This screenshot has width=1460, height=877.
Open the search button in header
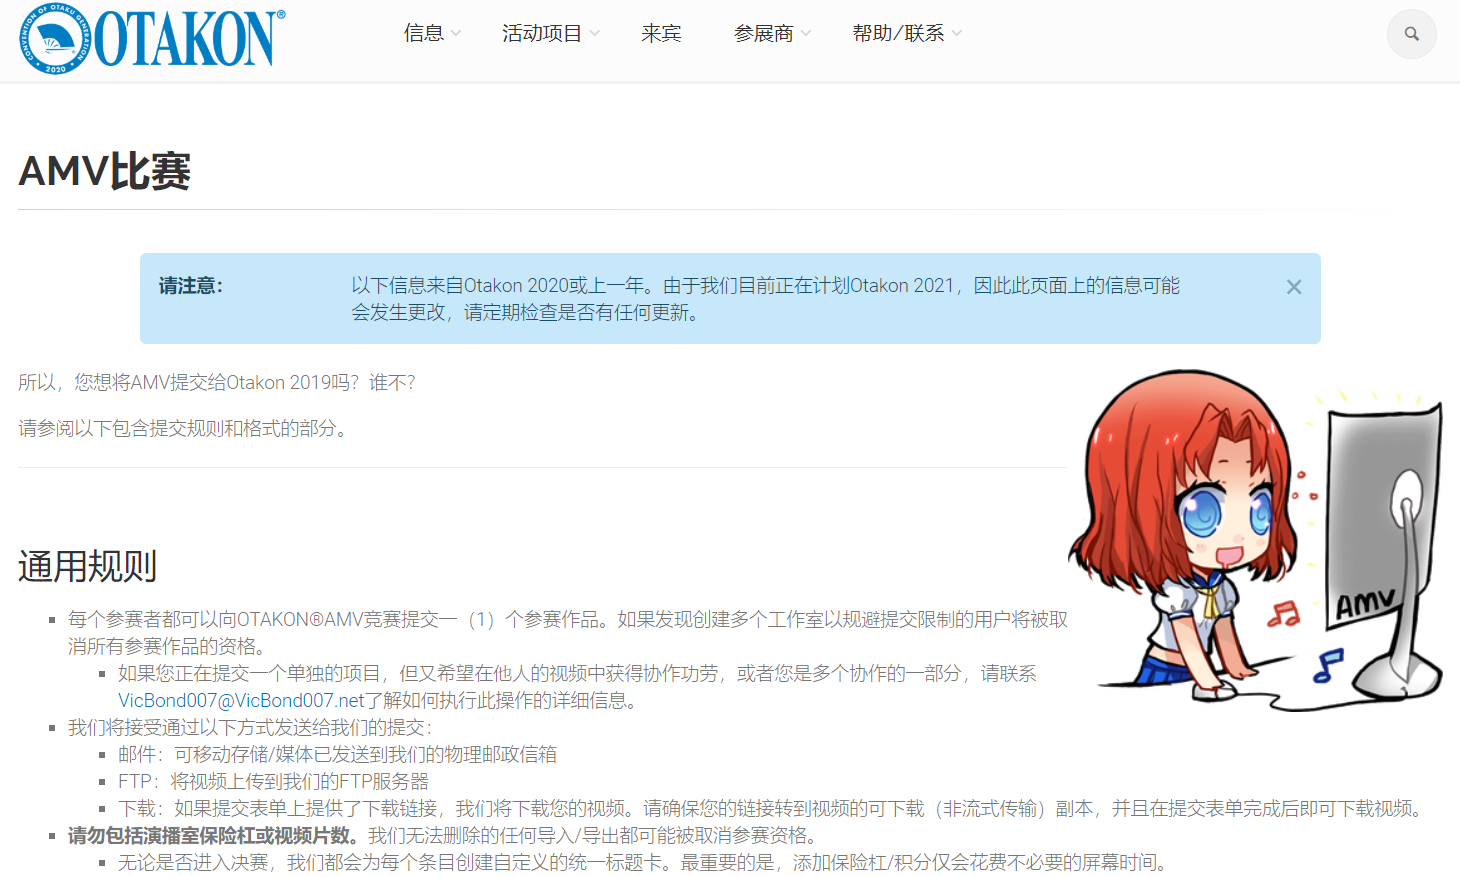click(x=1411, y=34)
